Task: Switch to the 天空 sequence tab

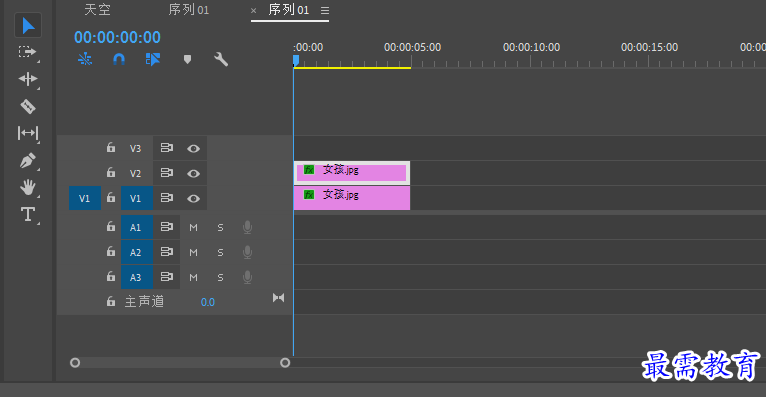Action: tap(97, 10)
